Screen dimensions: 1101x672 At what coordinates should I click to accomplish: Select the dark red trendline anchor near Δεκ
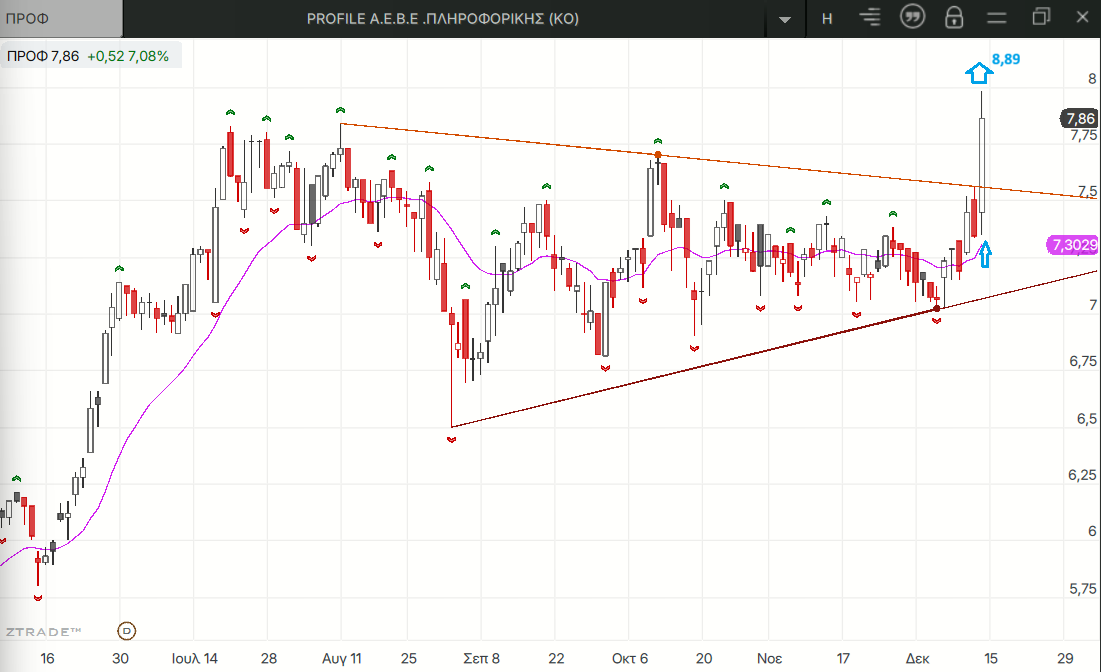[936, 308]
